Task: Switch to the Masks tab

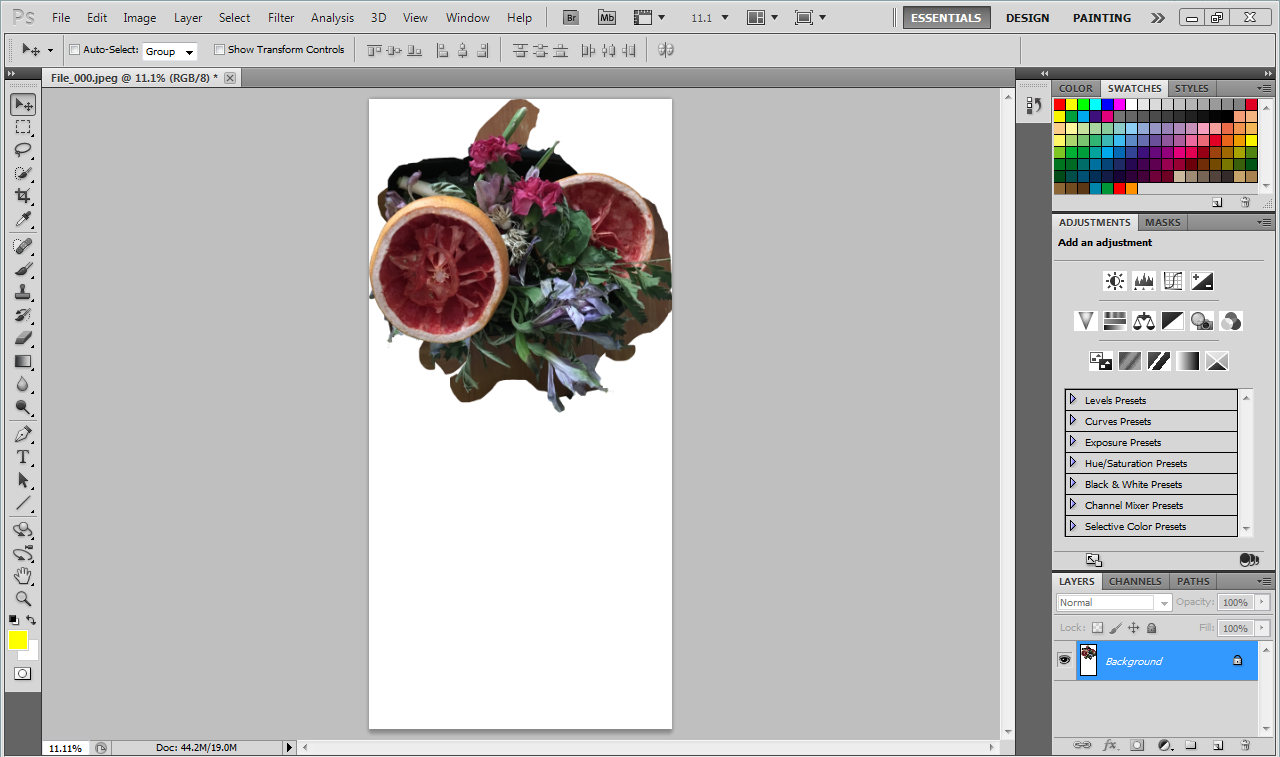Action: coord(1162,222)
